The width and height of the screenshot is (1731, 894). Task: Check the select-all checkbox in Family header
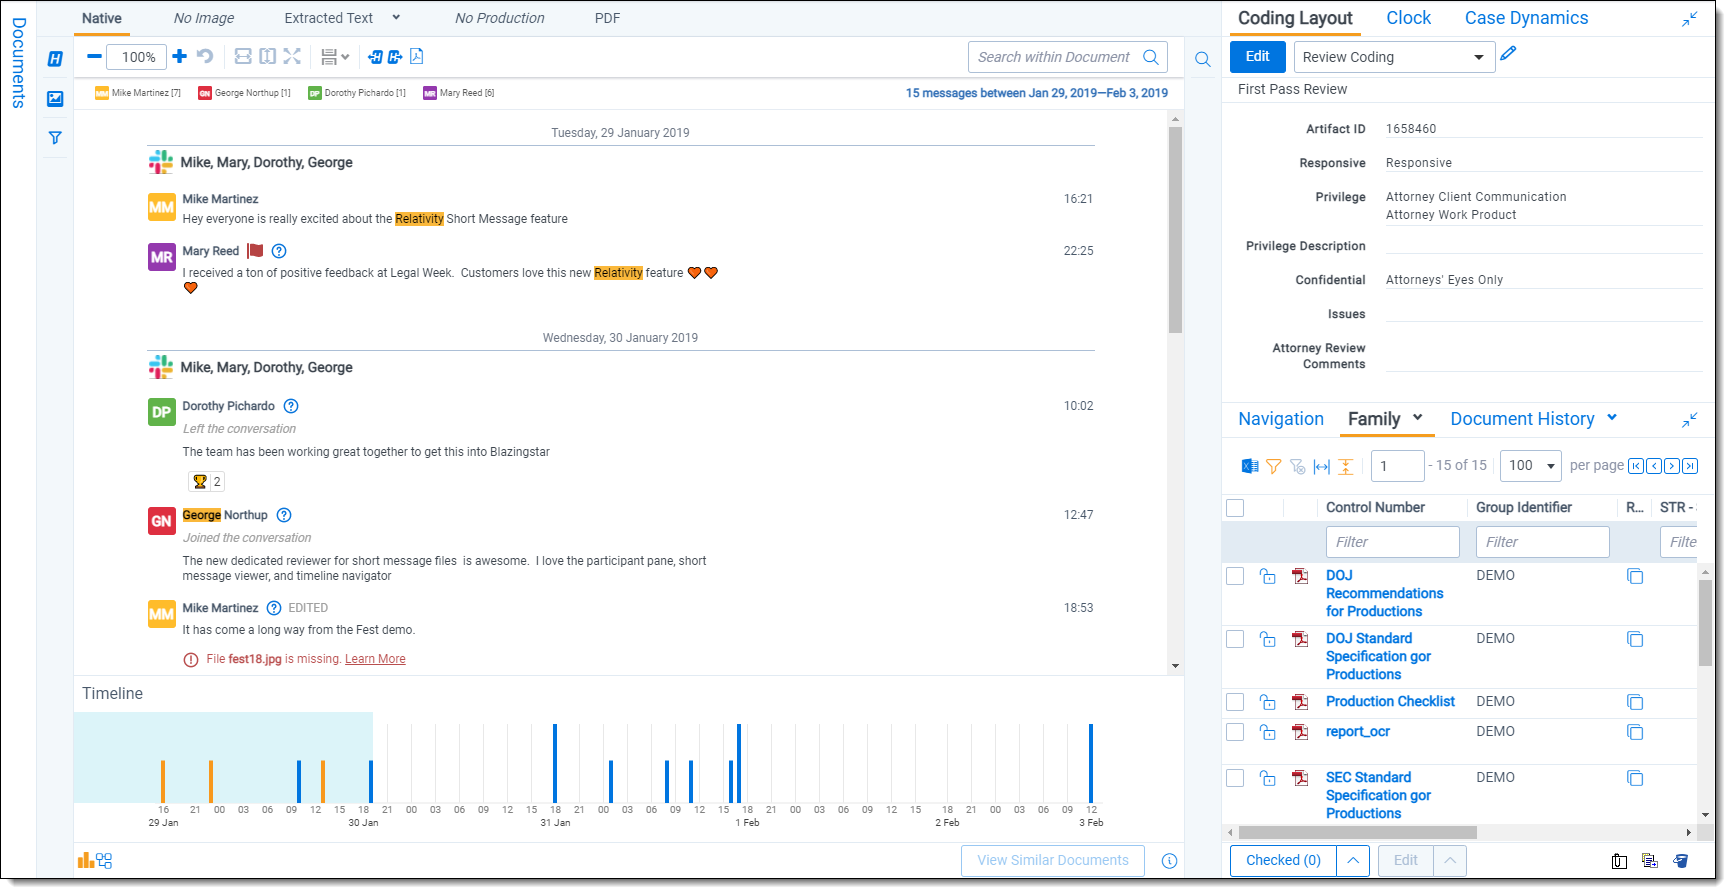(1235, 508)
